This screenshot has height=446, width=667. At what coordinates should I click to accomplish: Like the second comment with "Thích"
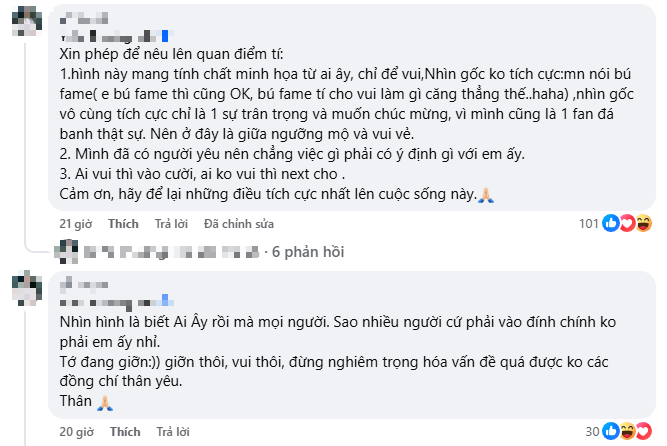click(123, 432)
